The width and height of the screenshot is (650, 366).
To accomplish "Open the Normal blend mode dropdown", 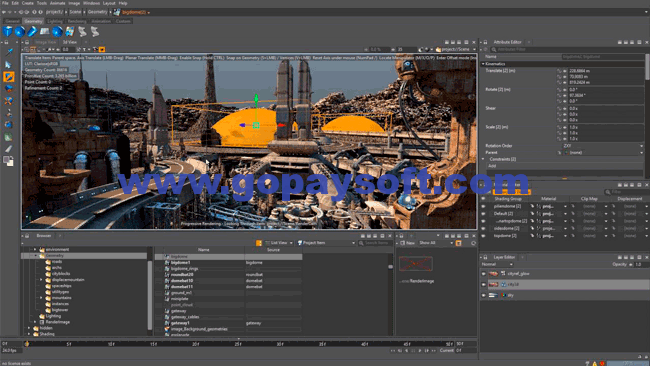I will [x=497, y=264].
